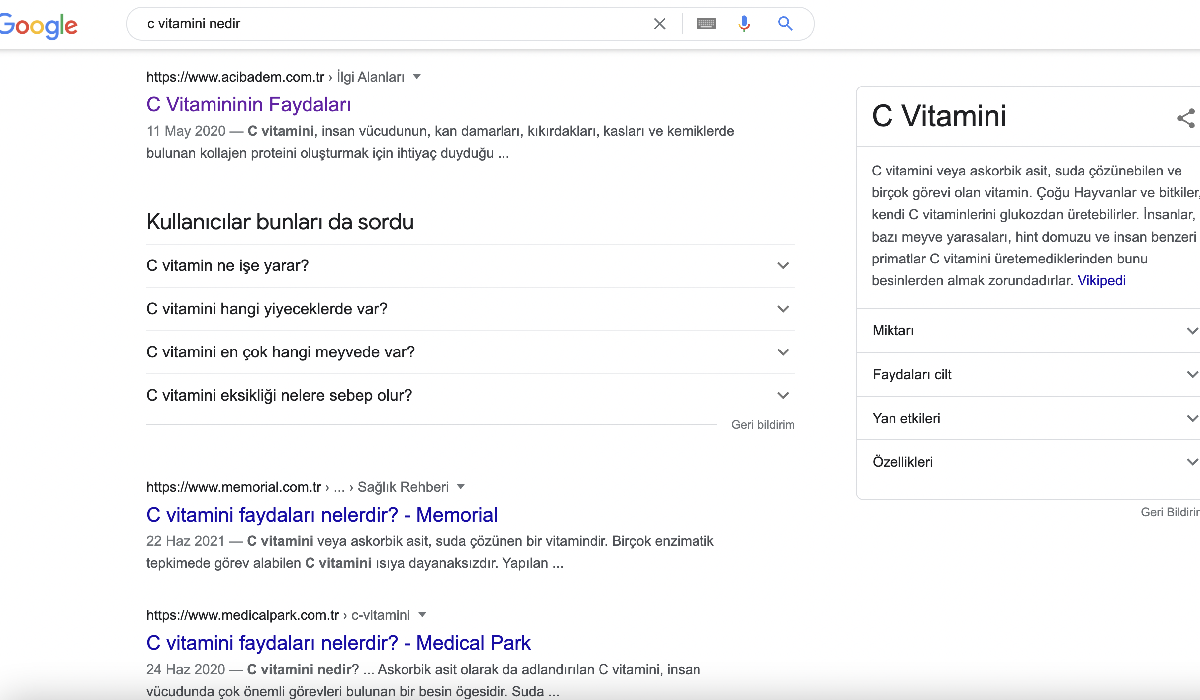Clear the search box text
Viewport: 1200px width, 700px height.
(x=659, y=24)
